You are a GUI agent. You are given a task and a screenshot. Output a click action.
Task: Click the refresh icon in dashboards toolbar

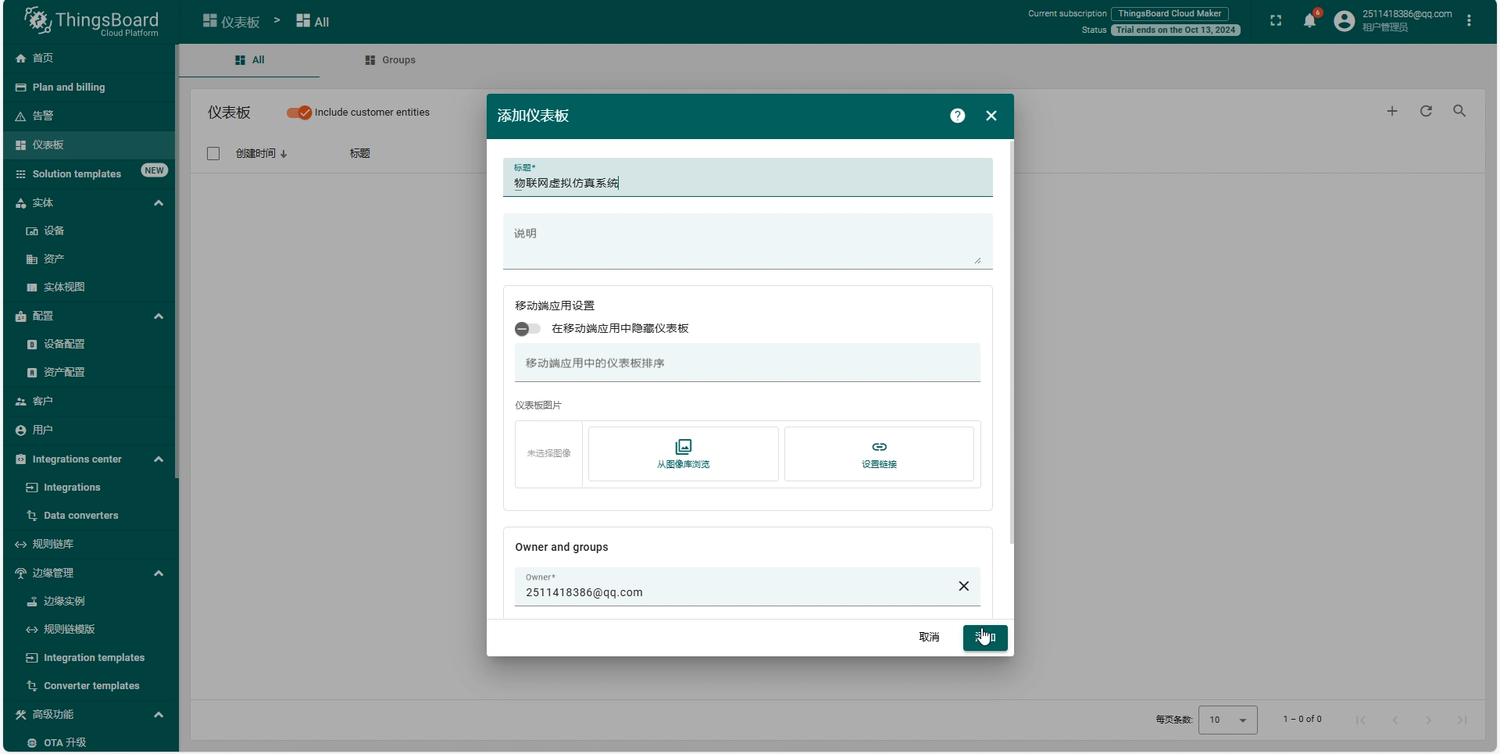[1425, 111]
